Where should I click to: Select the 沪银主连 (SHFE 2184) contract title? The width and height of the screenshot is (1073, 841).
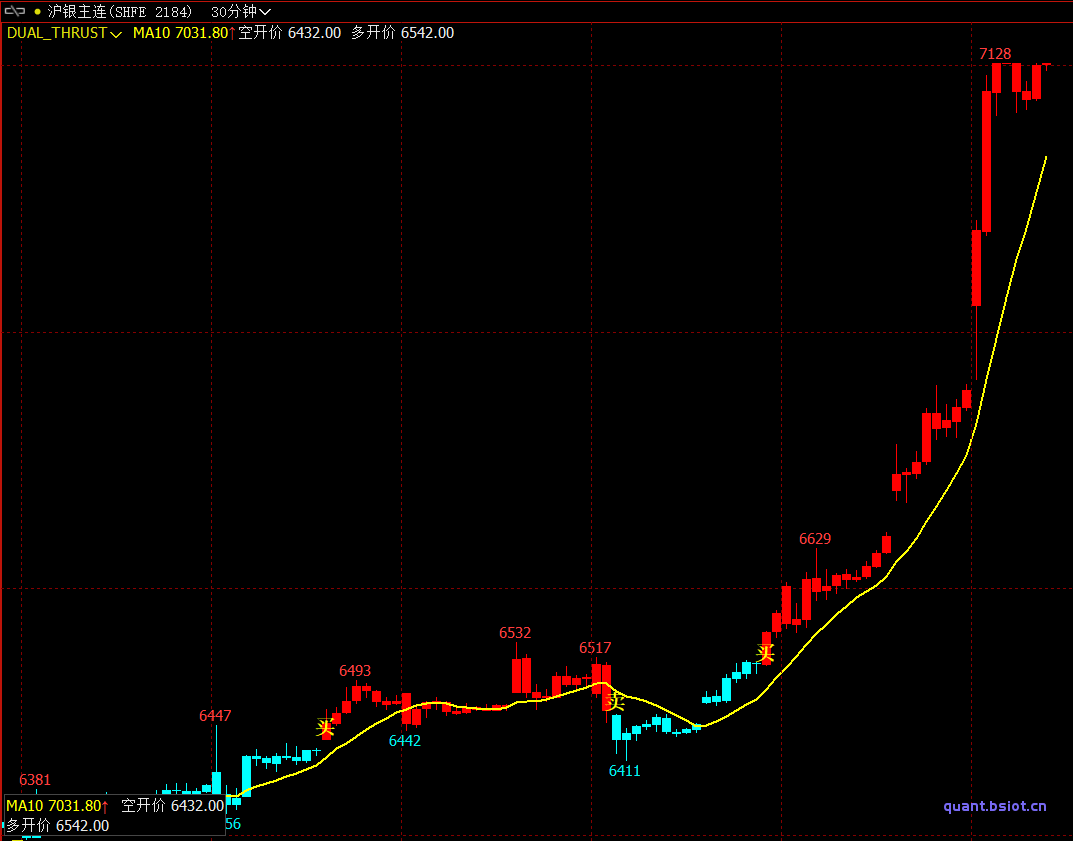tap(120, 12)
